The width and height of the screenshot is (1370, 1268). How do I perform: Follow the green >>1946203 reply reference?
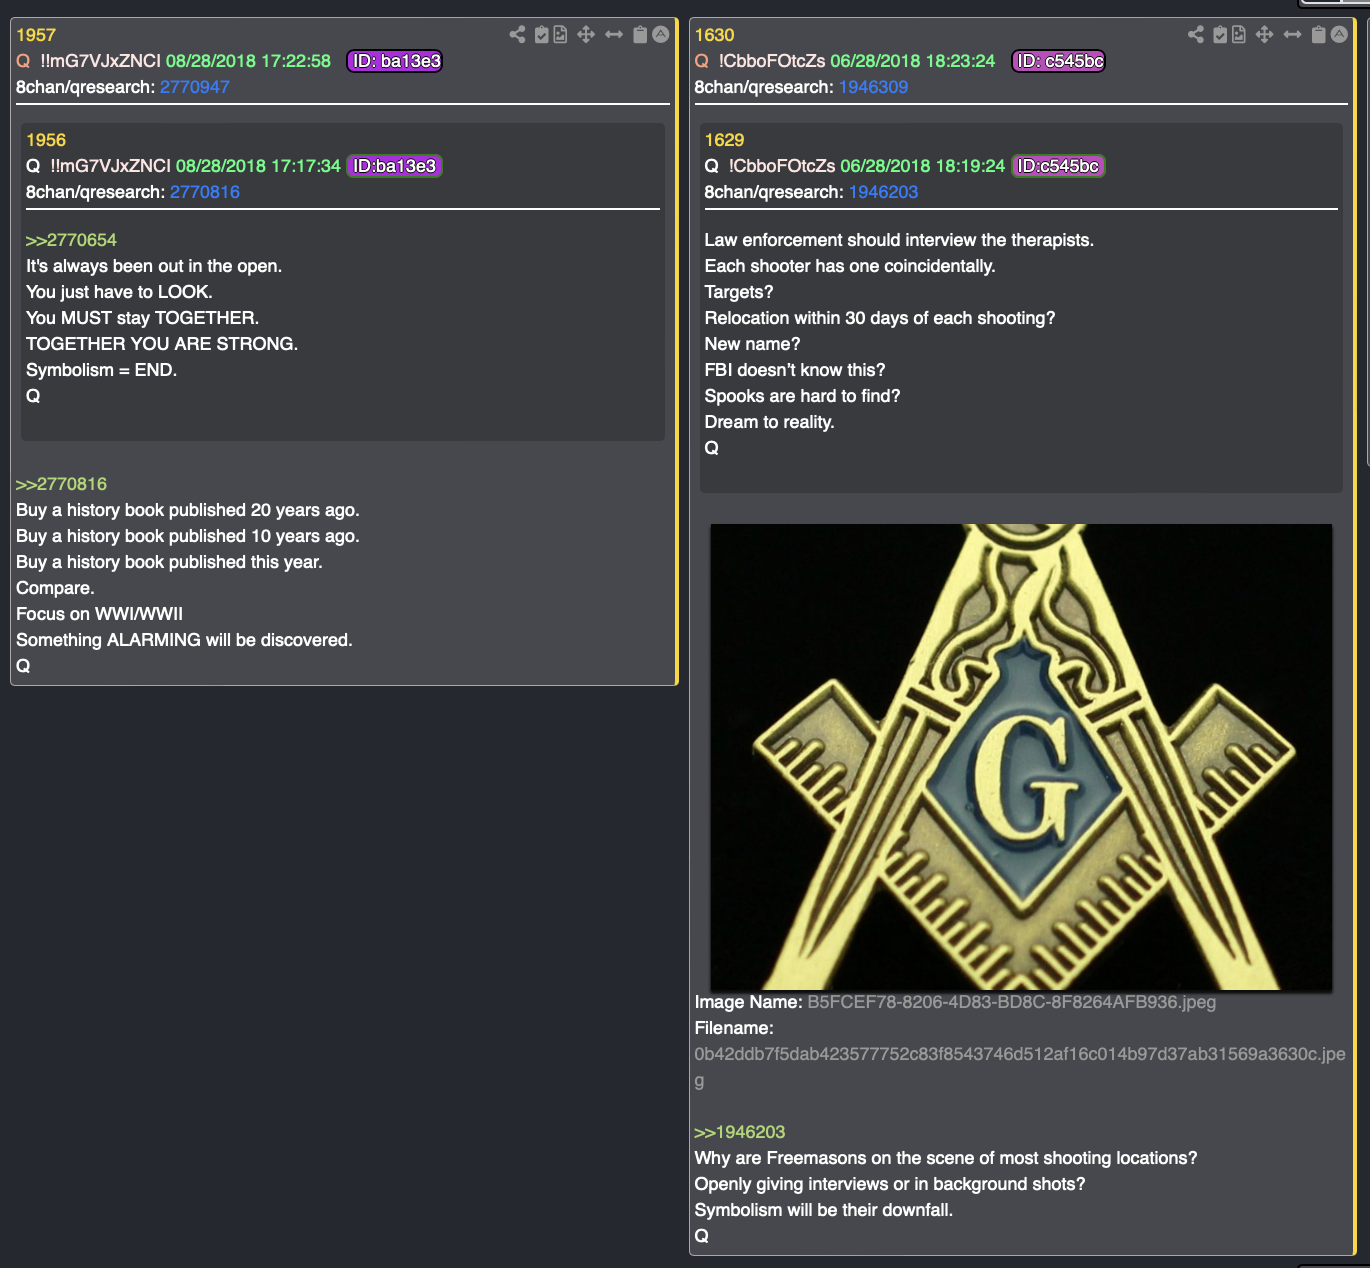coord(740,1132)
